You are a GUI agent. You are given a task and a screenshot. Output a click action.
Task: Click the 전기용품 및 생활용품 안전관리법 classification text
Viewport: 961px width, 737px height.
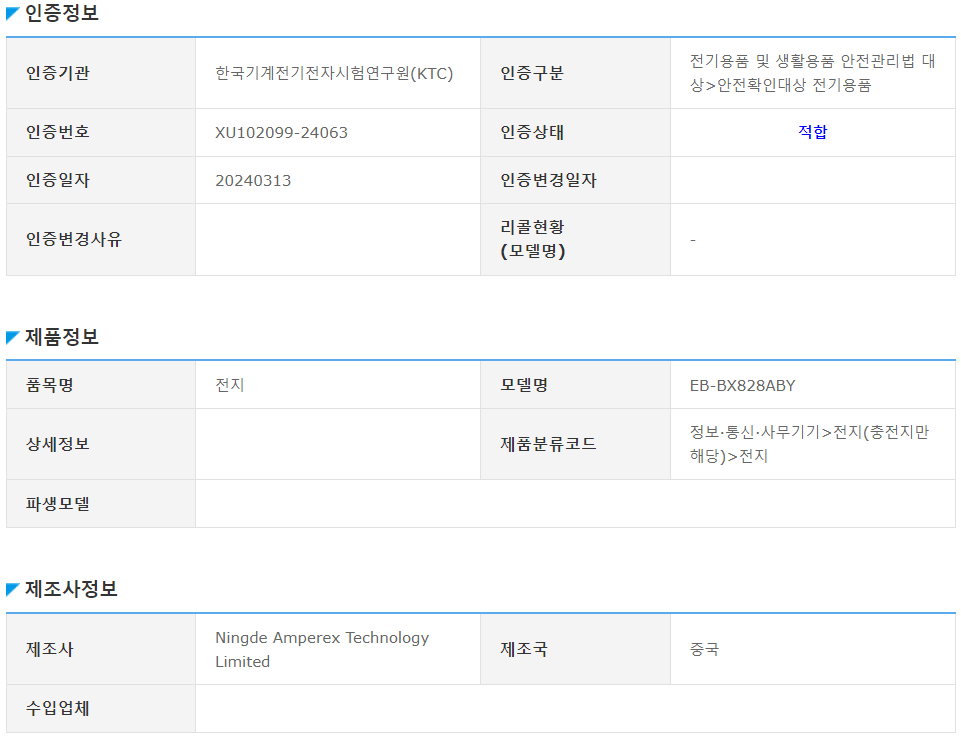coord(812,73)
